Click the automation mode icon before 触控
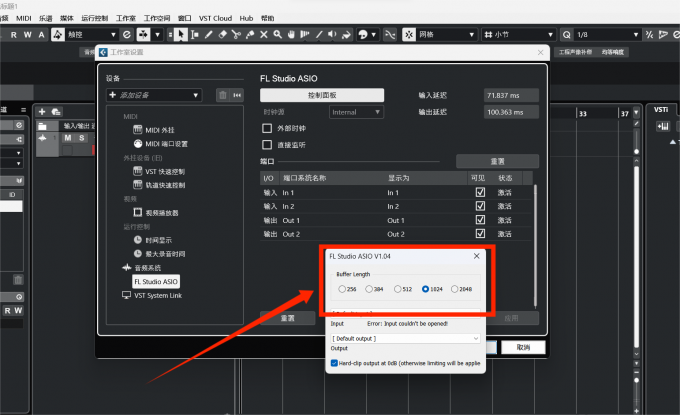 (58, 34)
